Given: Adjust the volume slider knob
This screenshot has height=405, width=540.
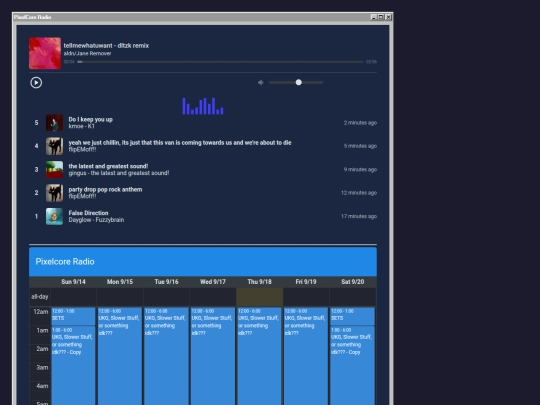Looking at the screenshot, I should coord(299,82).
